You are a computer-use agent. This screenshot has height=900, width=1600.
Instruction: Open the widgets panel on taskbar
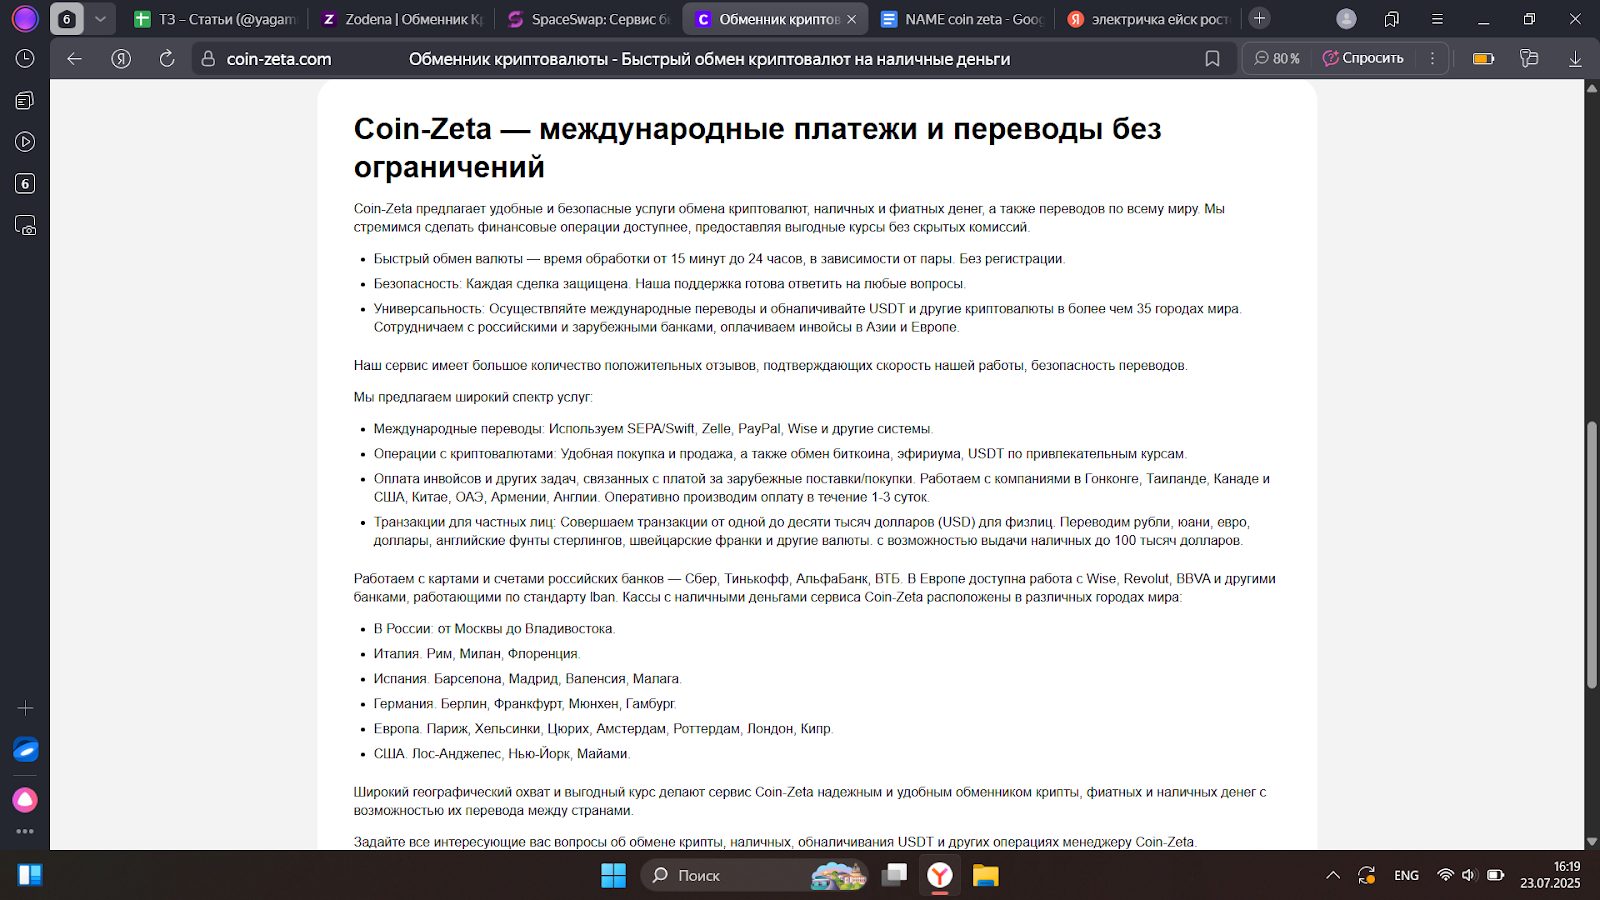30,875
